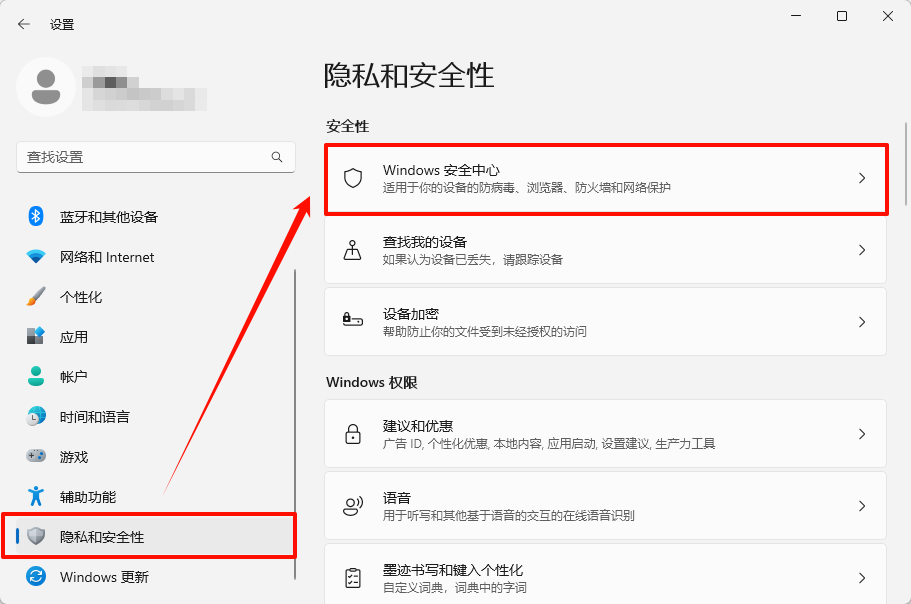911x604 pixels.
Task: Click the Windows Update sync icon
Action: [x=36, y=576]
